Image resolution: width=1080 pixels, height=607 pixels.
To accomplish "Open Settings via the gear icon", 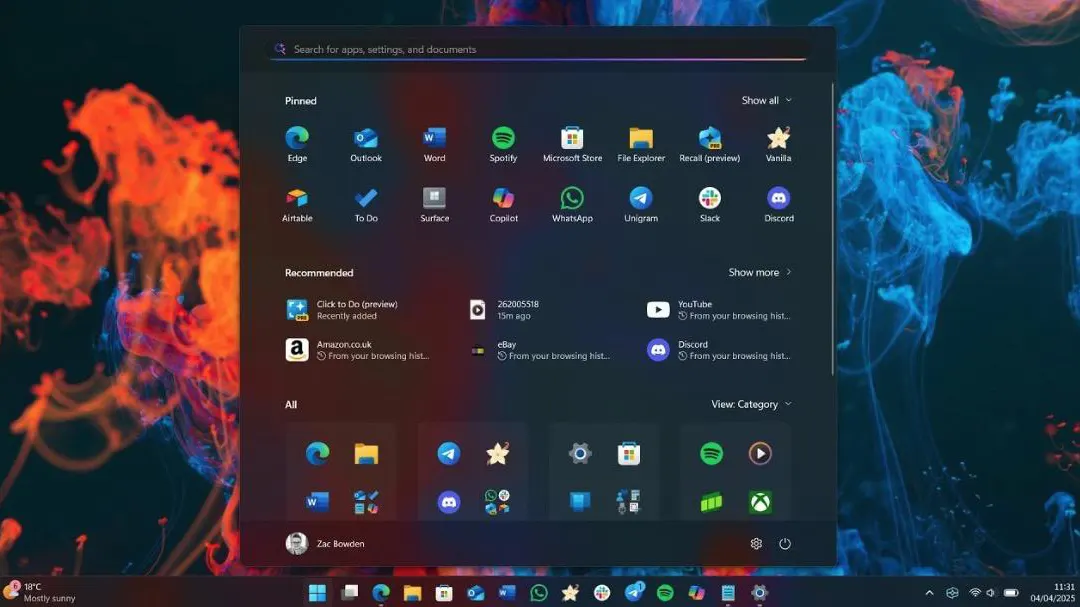I will [756, 543].
